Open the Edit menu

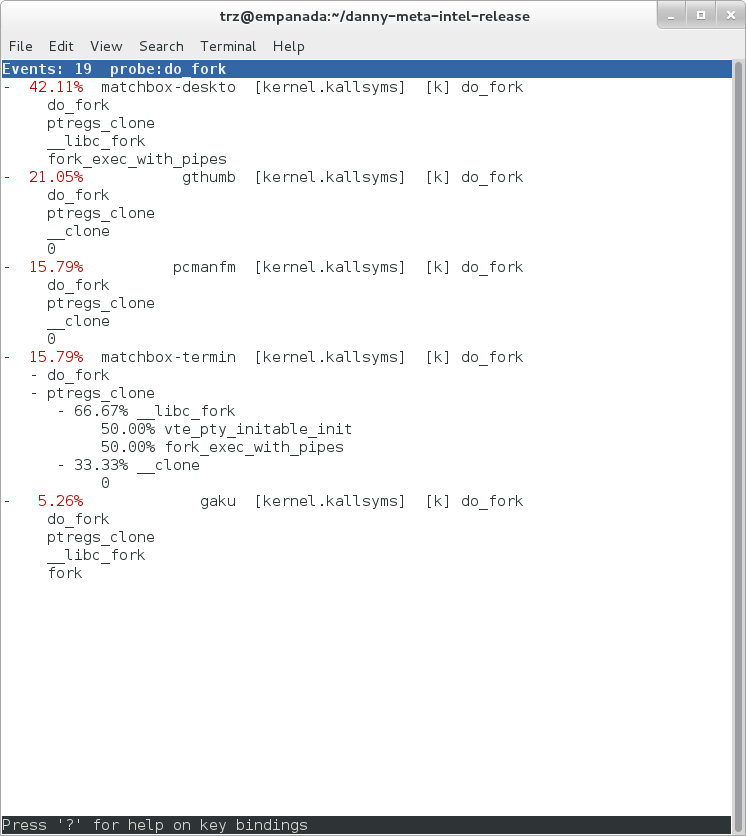click(x=61, y=46)
